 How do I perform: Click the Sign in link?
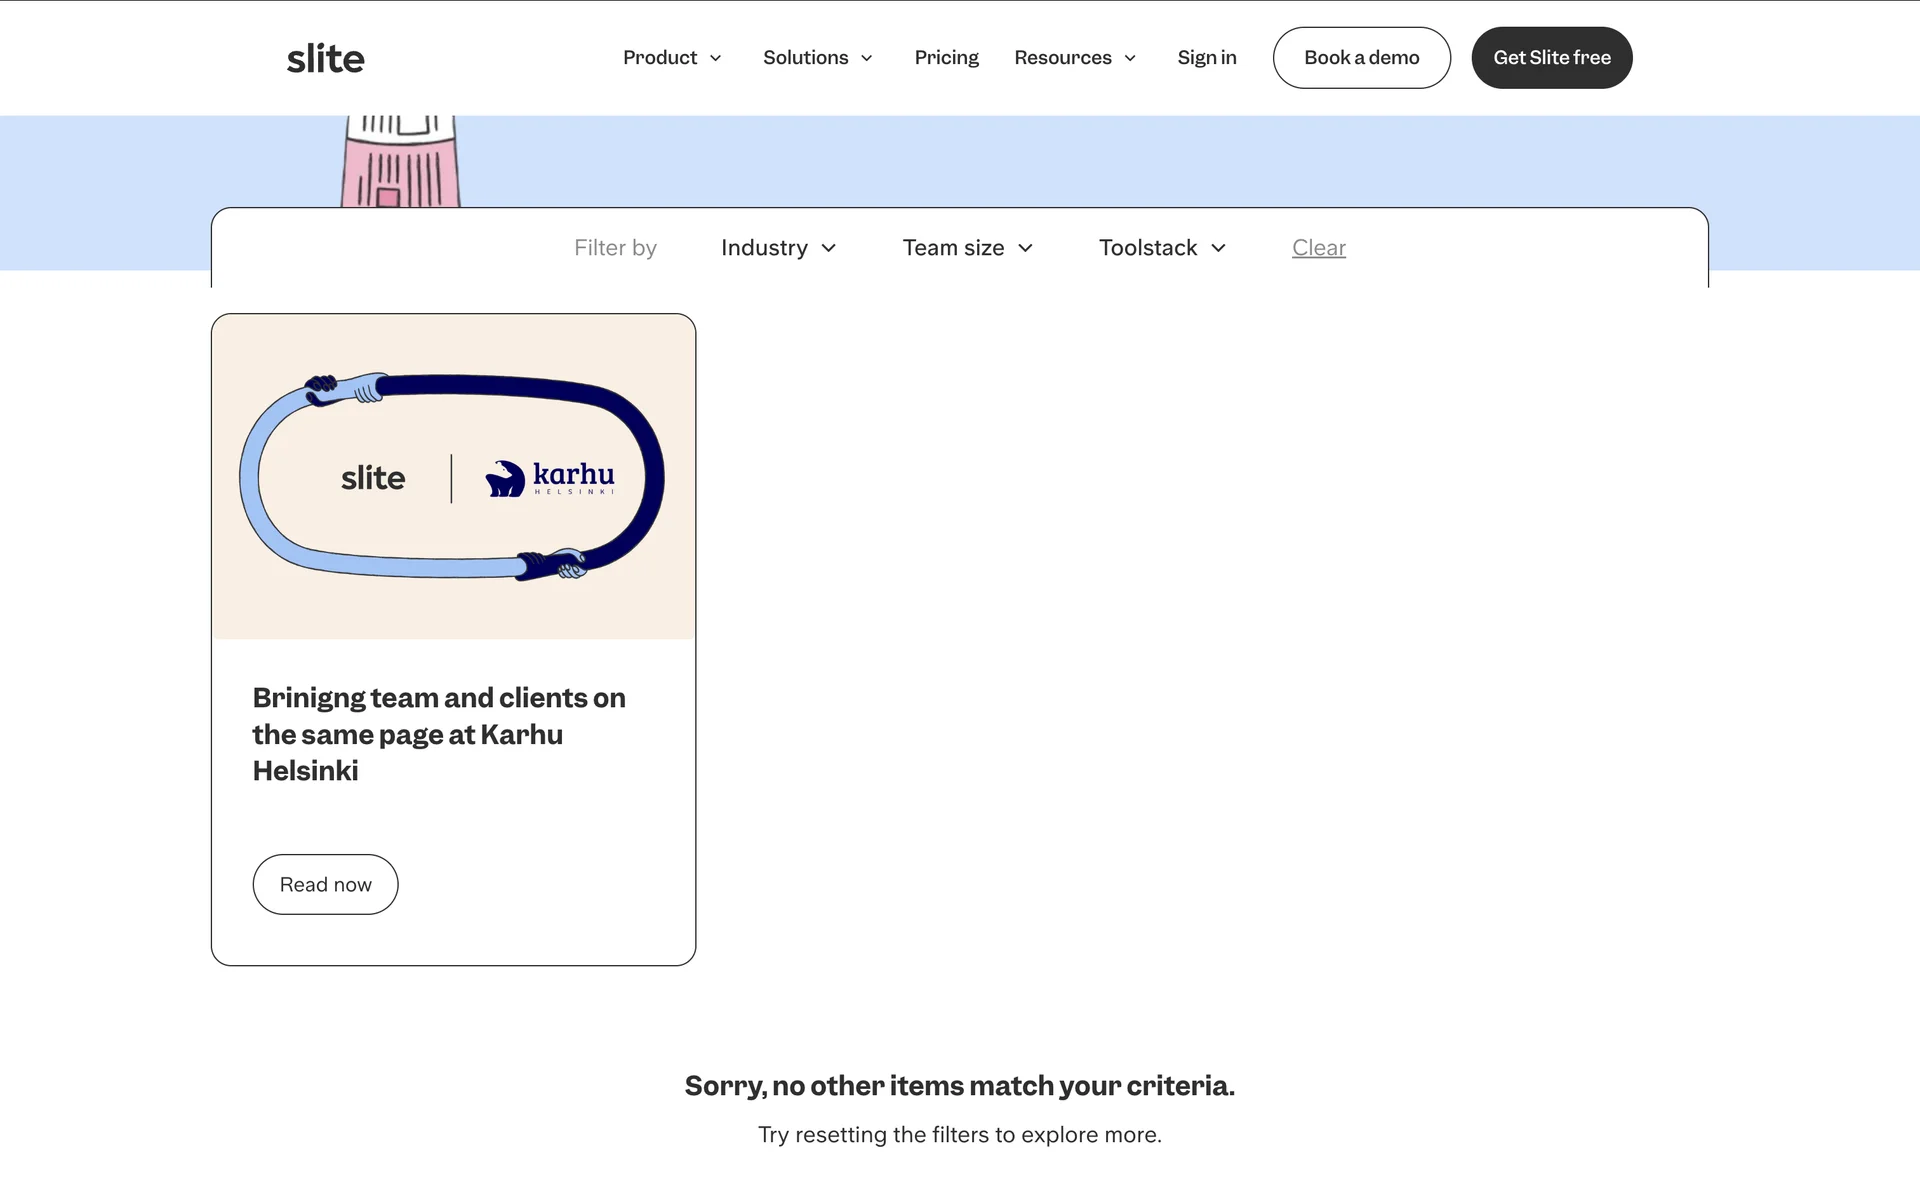[x=1206, y=58]
